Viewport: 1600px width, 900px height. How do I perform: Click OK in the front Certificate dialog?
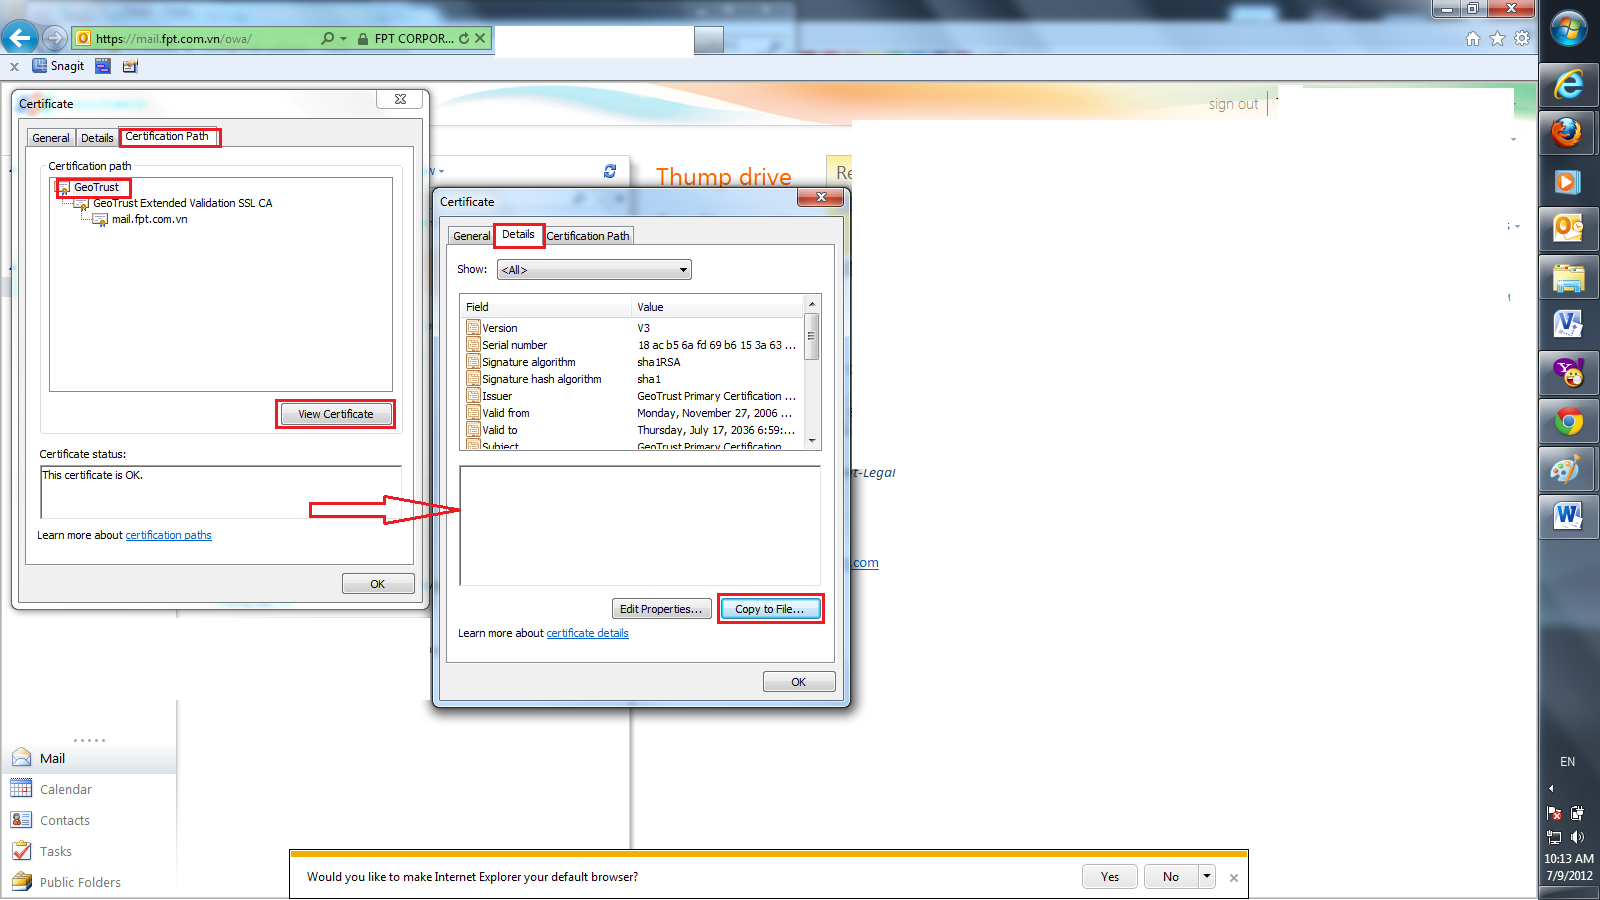pyautogui.click(x=799, y=682)
